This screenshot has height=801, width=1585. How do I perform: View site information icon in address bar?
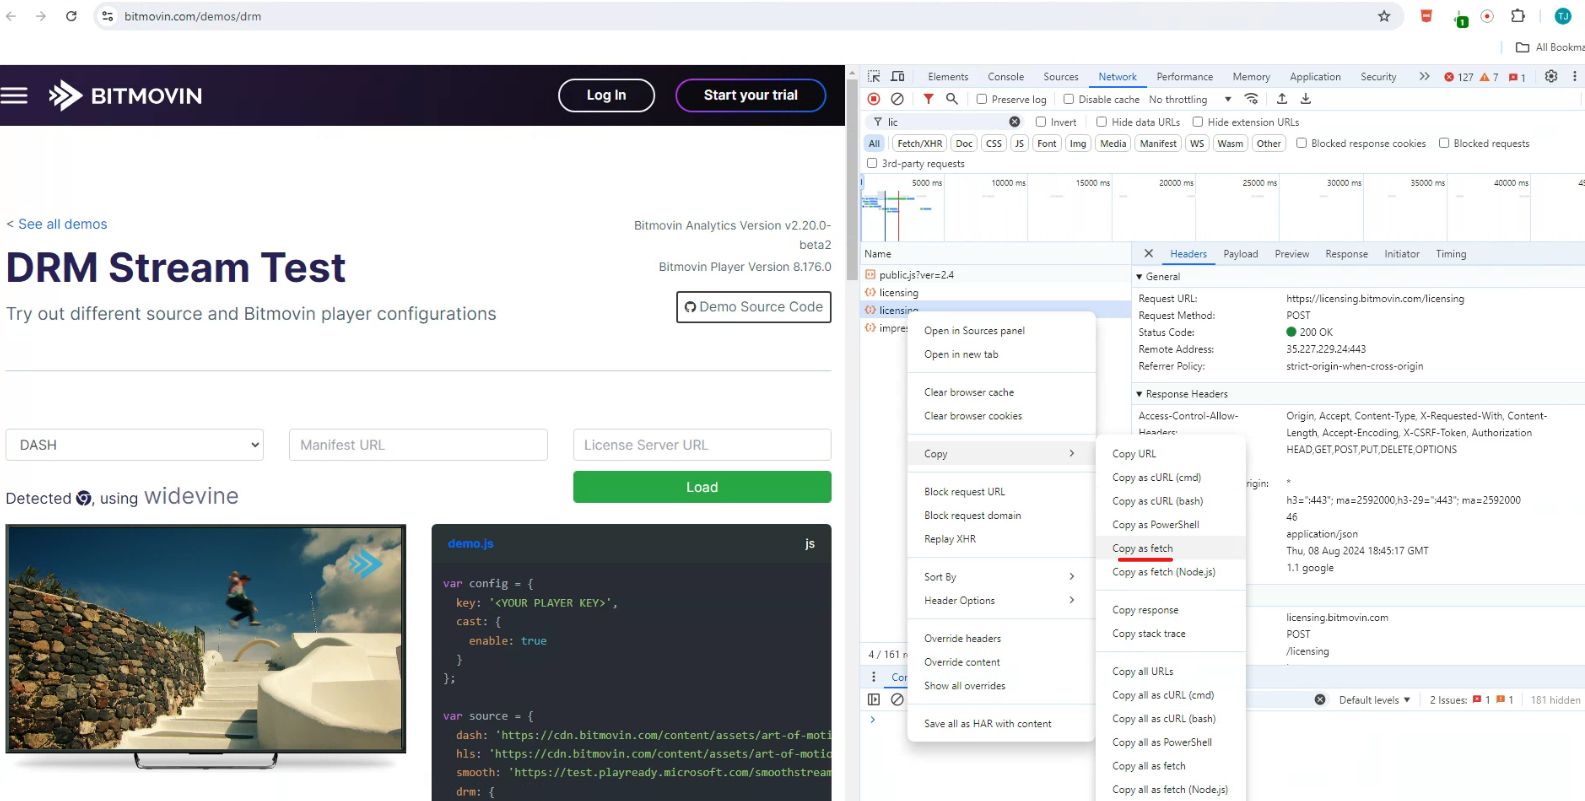point(108,16)
